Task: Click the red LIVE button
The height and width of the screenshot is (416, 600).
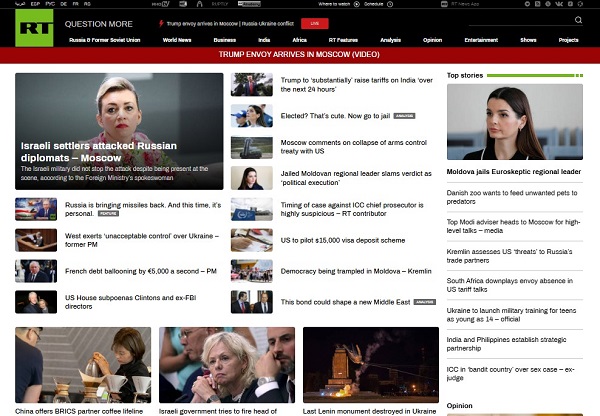Action: (315, 23)
